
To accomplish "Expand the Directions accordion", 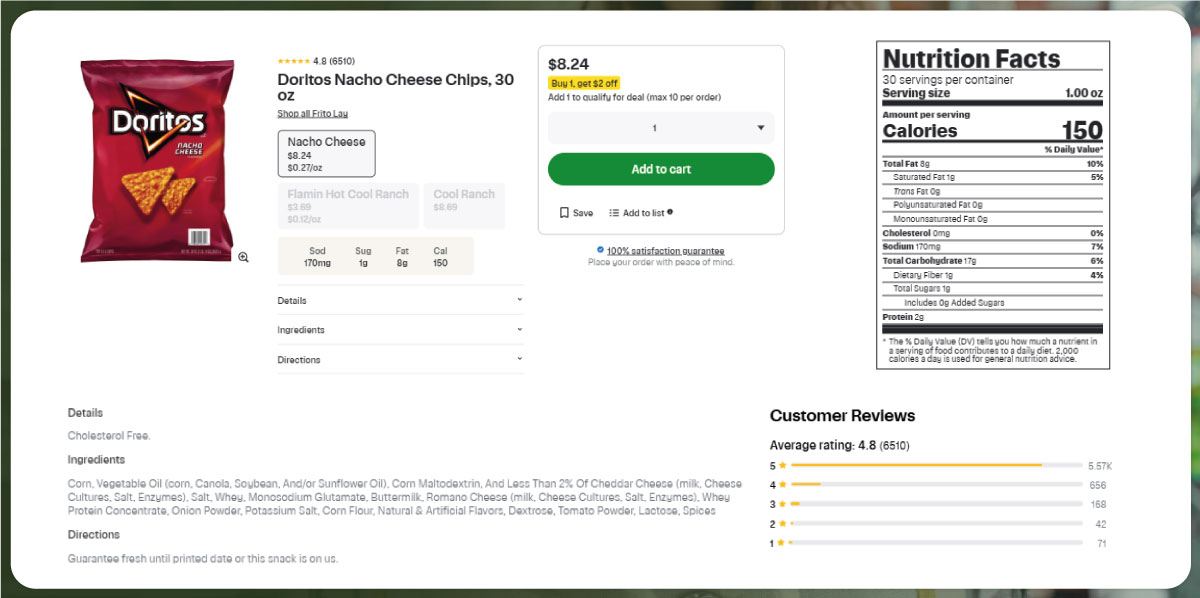I will click(400, 359).
